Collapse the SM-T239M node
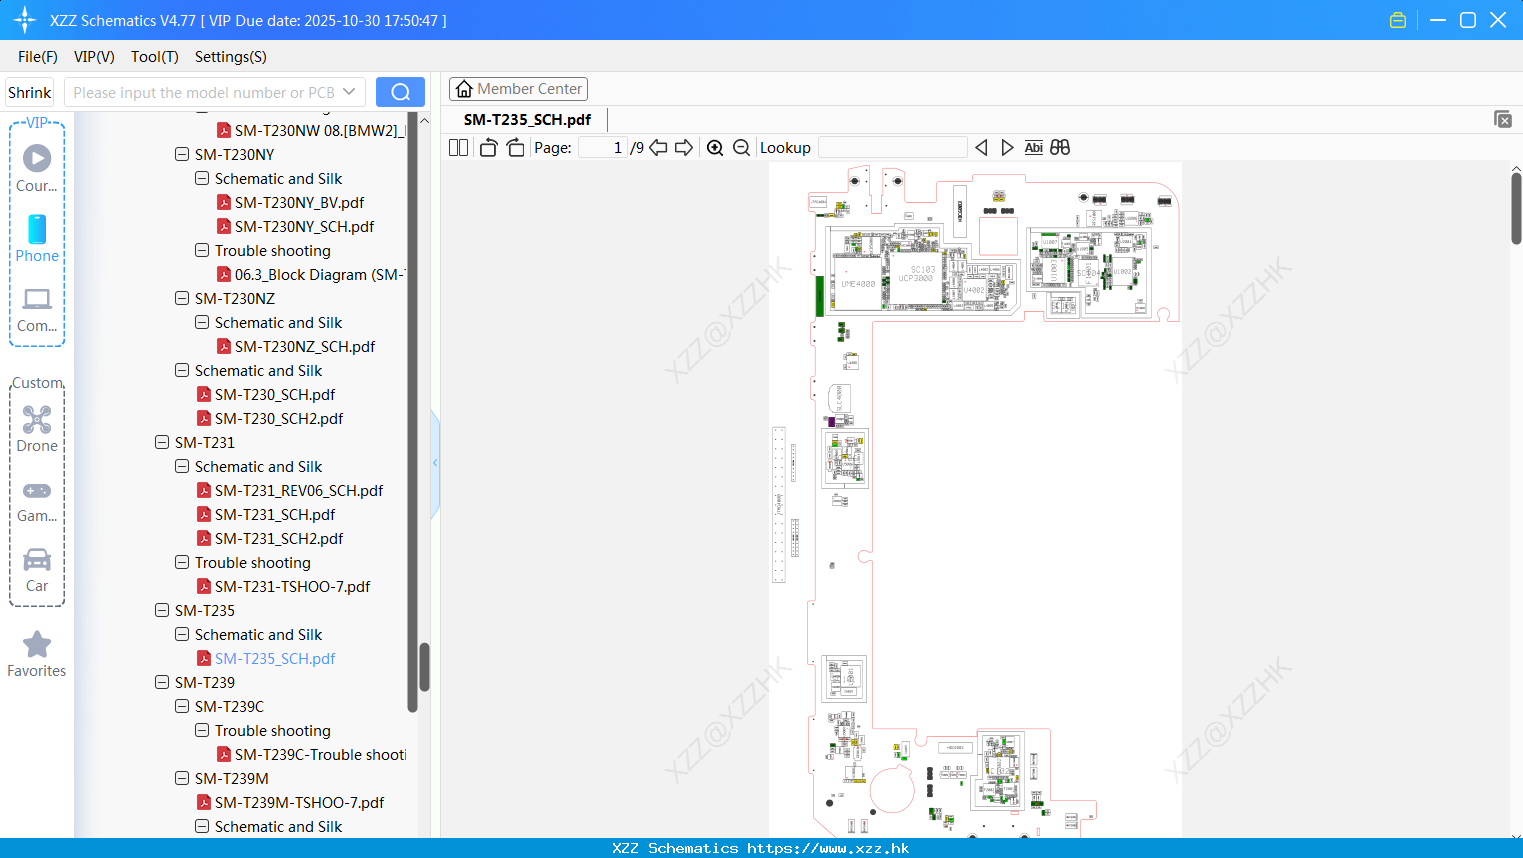 coord(182,778)
